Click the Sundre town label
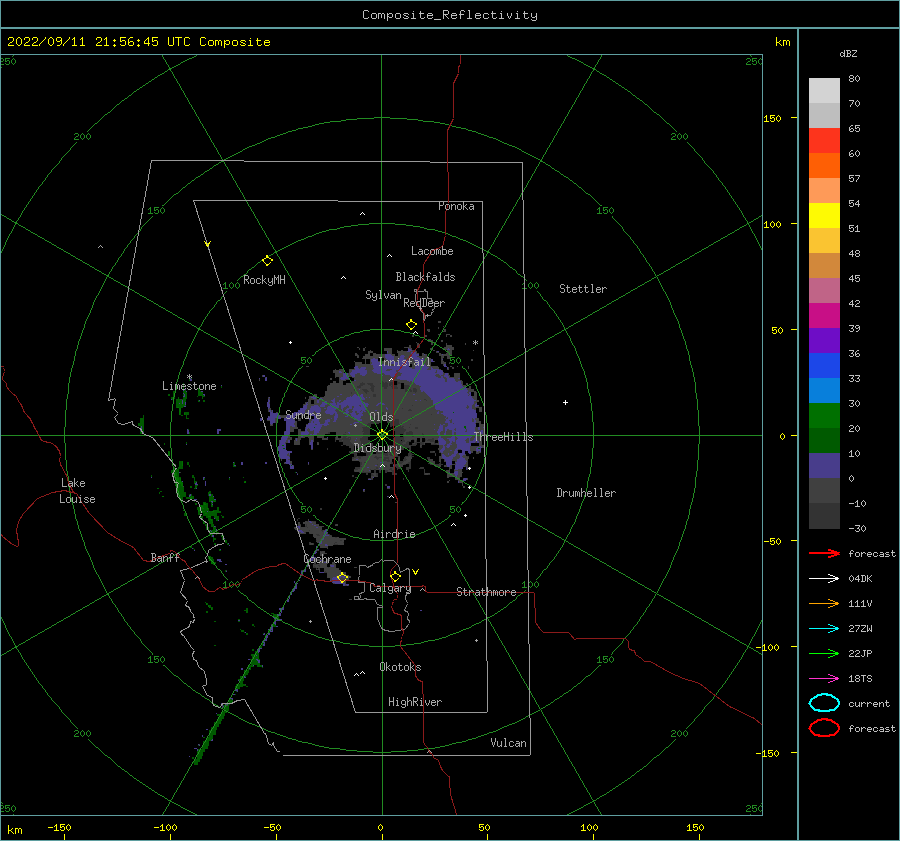This screenshot has height=841, width=900. (x=303, y=415)
